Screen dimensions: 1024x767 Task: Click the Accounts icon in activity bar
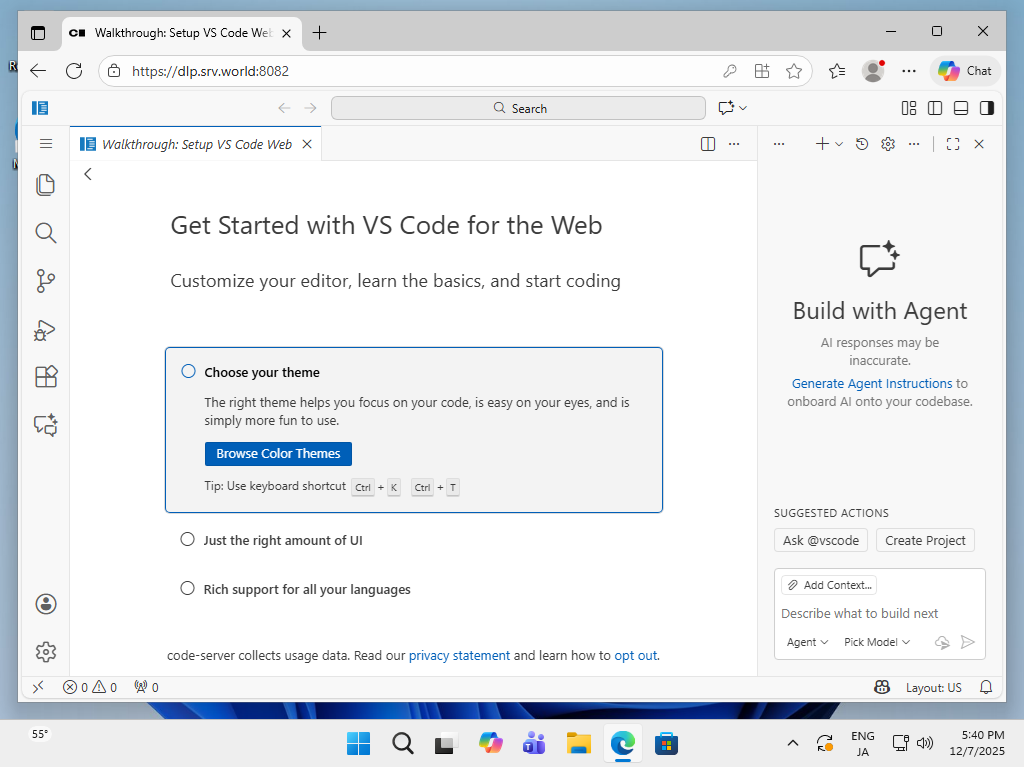(45, 604)
